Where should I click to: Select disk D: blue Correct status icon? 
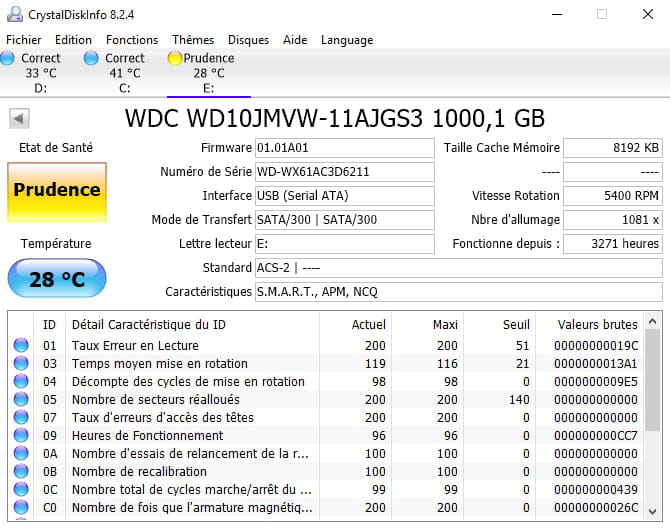tap(7, 58)
